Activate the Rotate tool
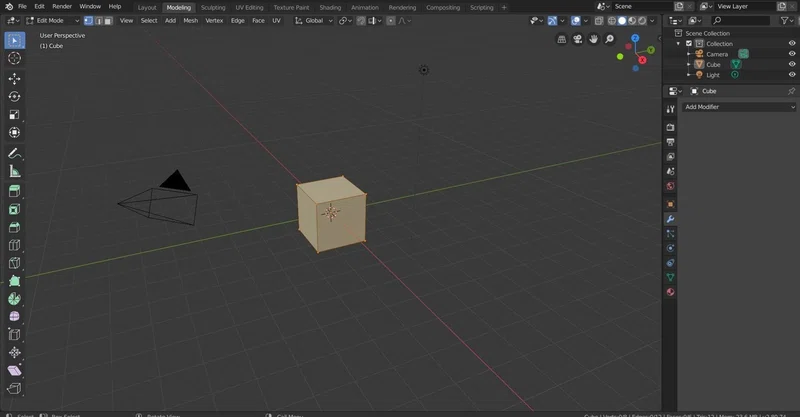Image resolution: width=800 pixels, height=417 pixels. click(x=14, y=96)
